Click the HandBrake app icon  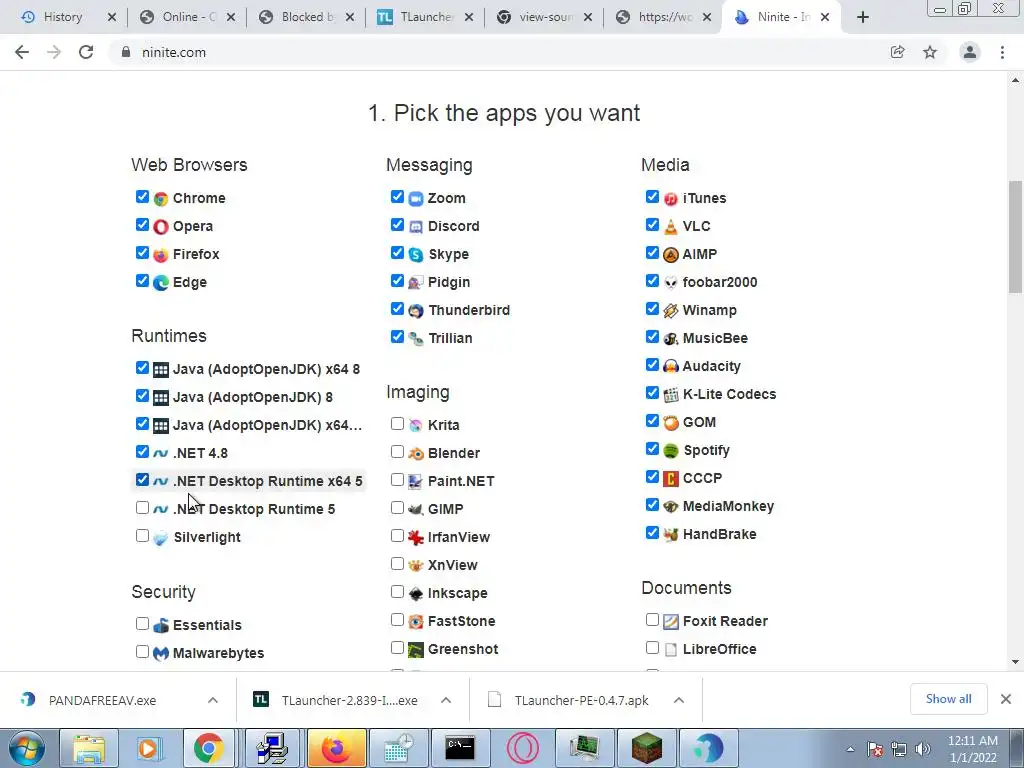670,534
